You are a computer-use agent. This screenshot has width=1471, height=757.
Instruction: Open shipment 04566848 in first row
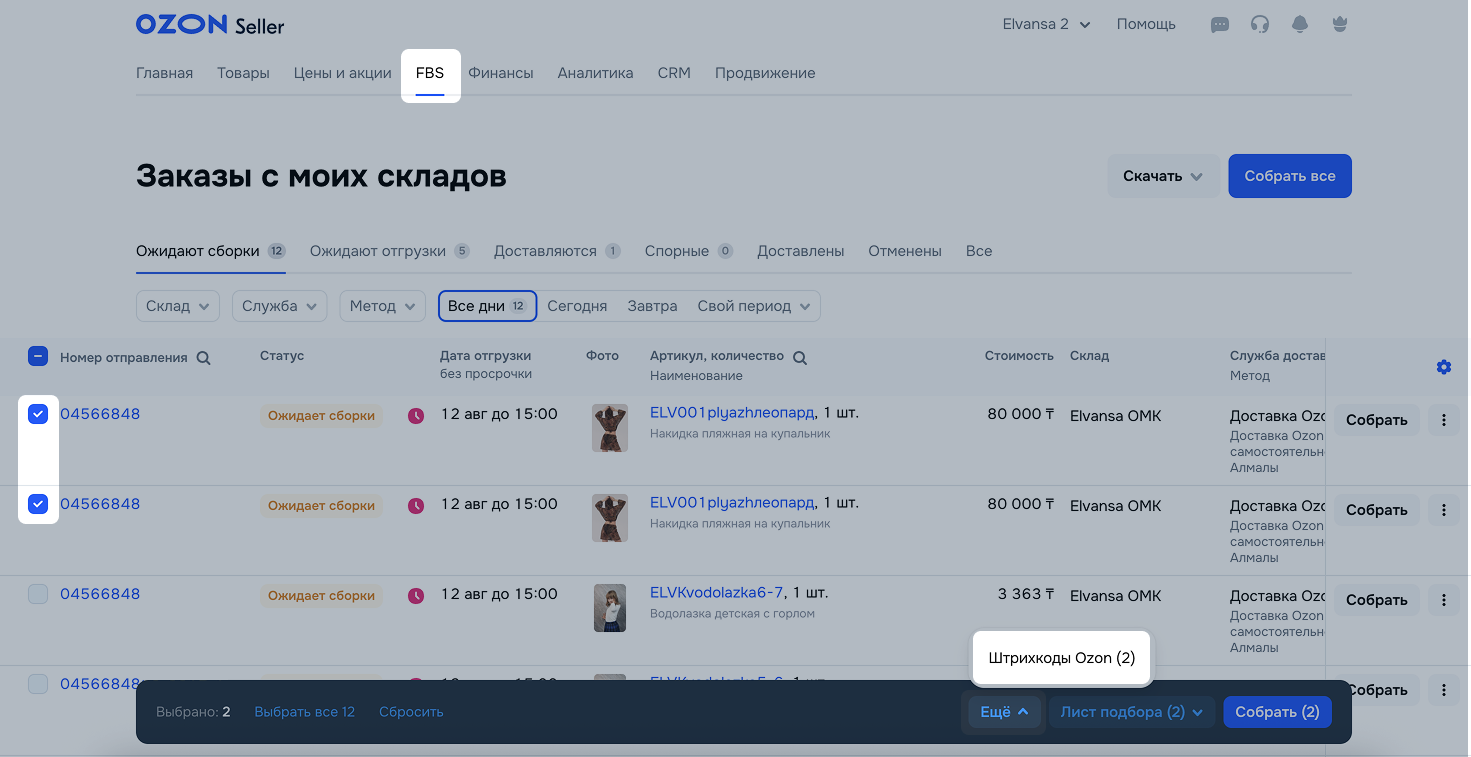100,414
